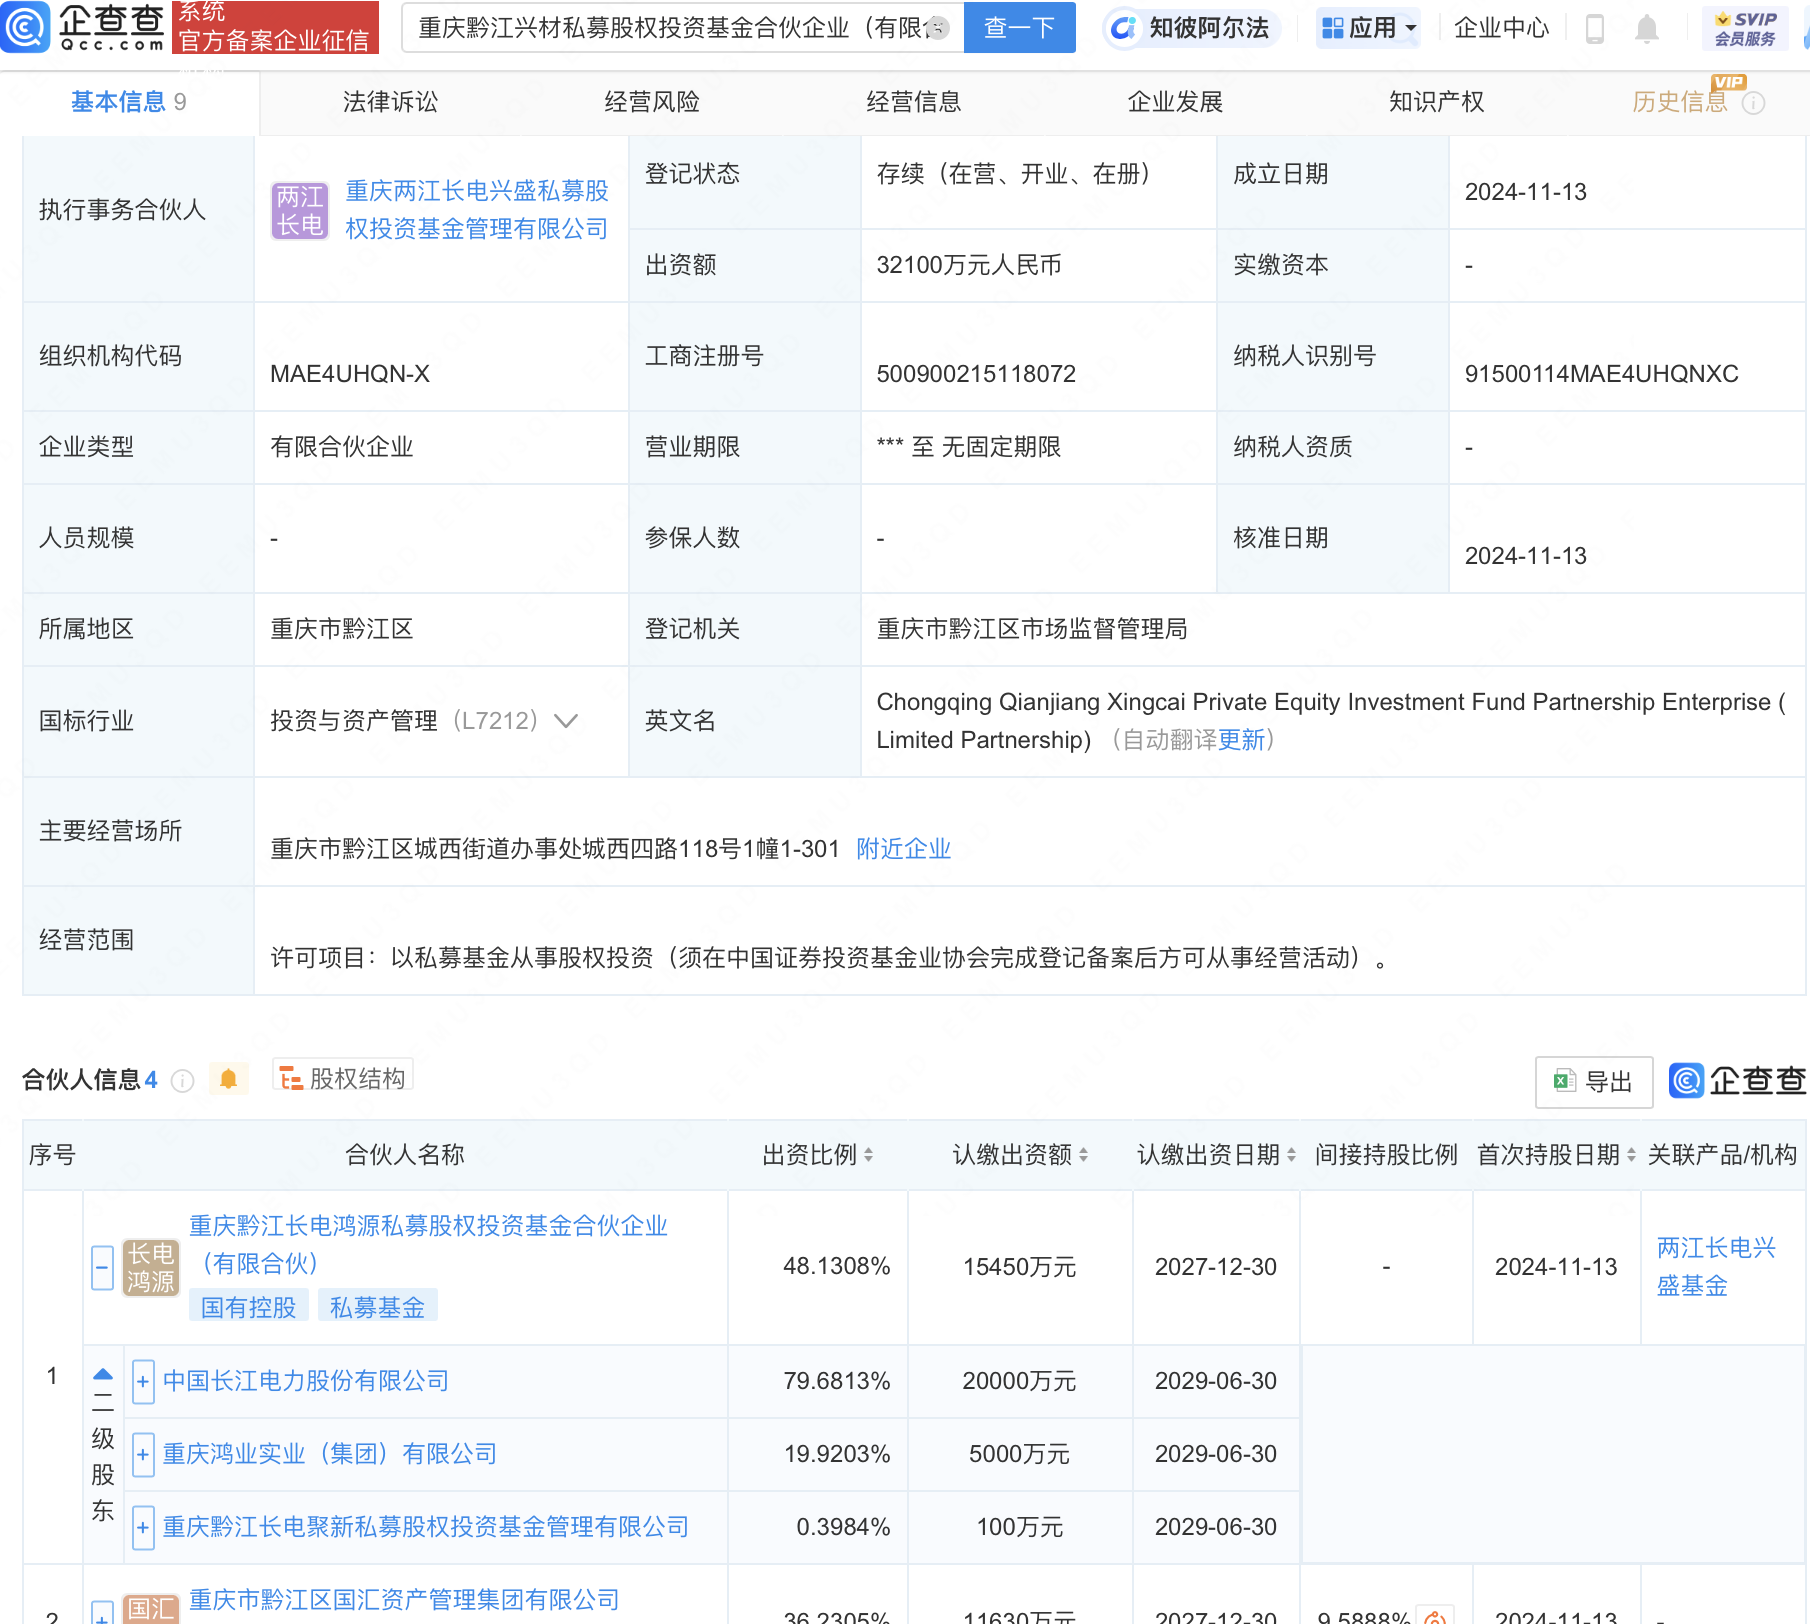Click info icon next to 合伙人信息
This screenshot has height=1624, width=1810.
pos(182,1081)
